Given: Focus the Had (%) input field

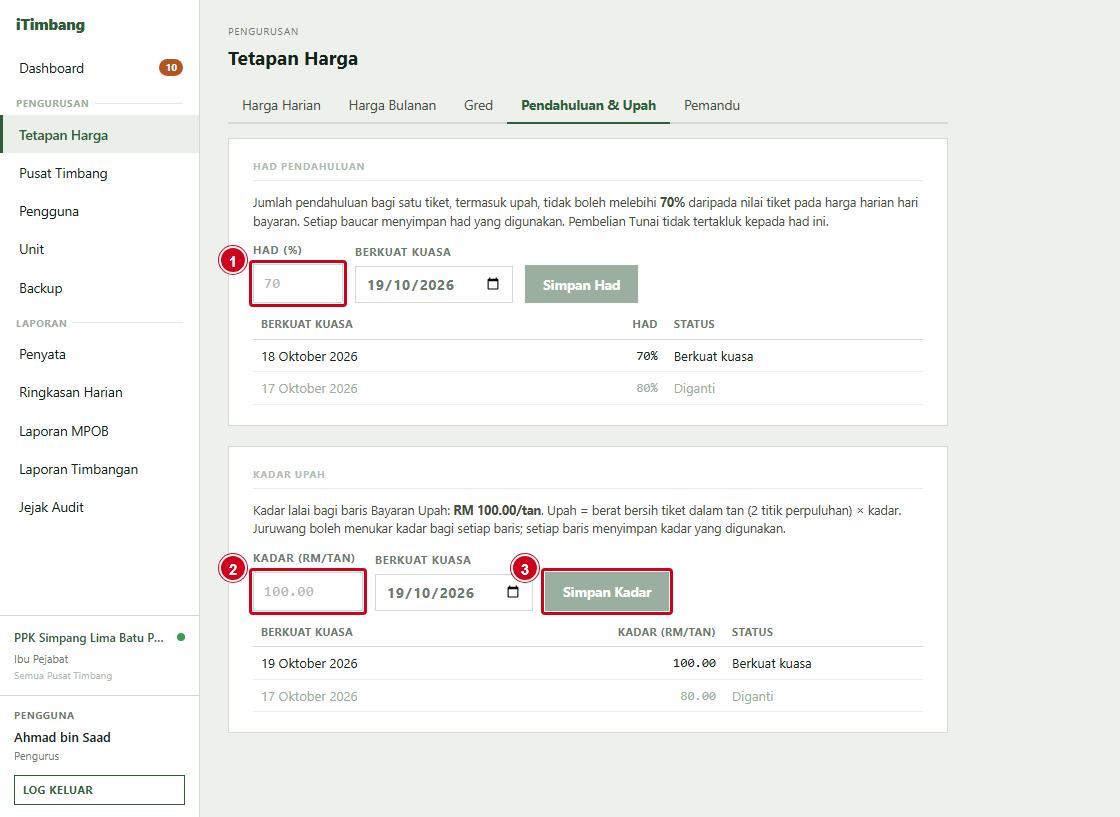Looking at the screenshot, I should pos(298,284).
